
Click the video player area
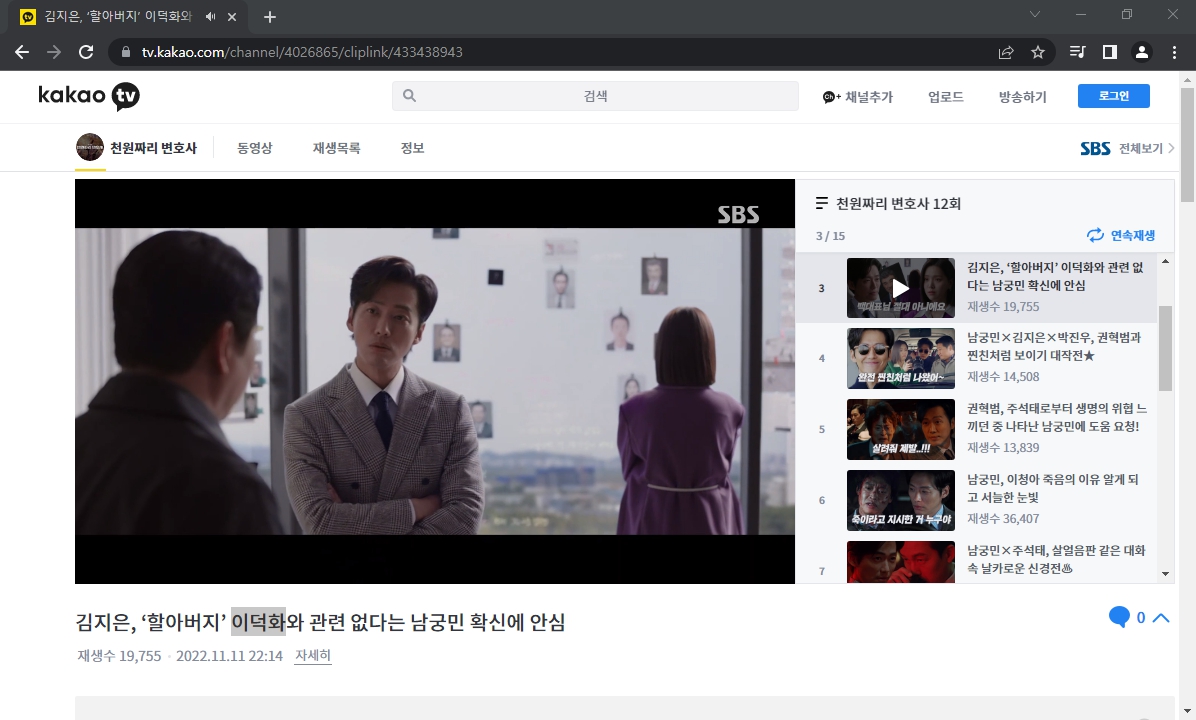(435, 381)
